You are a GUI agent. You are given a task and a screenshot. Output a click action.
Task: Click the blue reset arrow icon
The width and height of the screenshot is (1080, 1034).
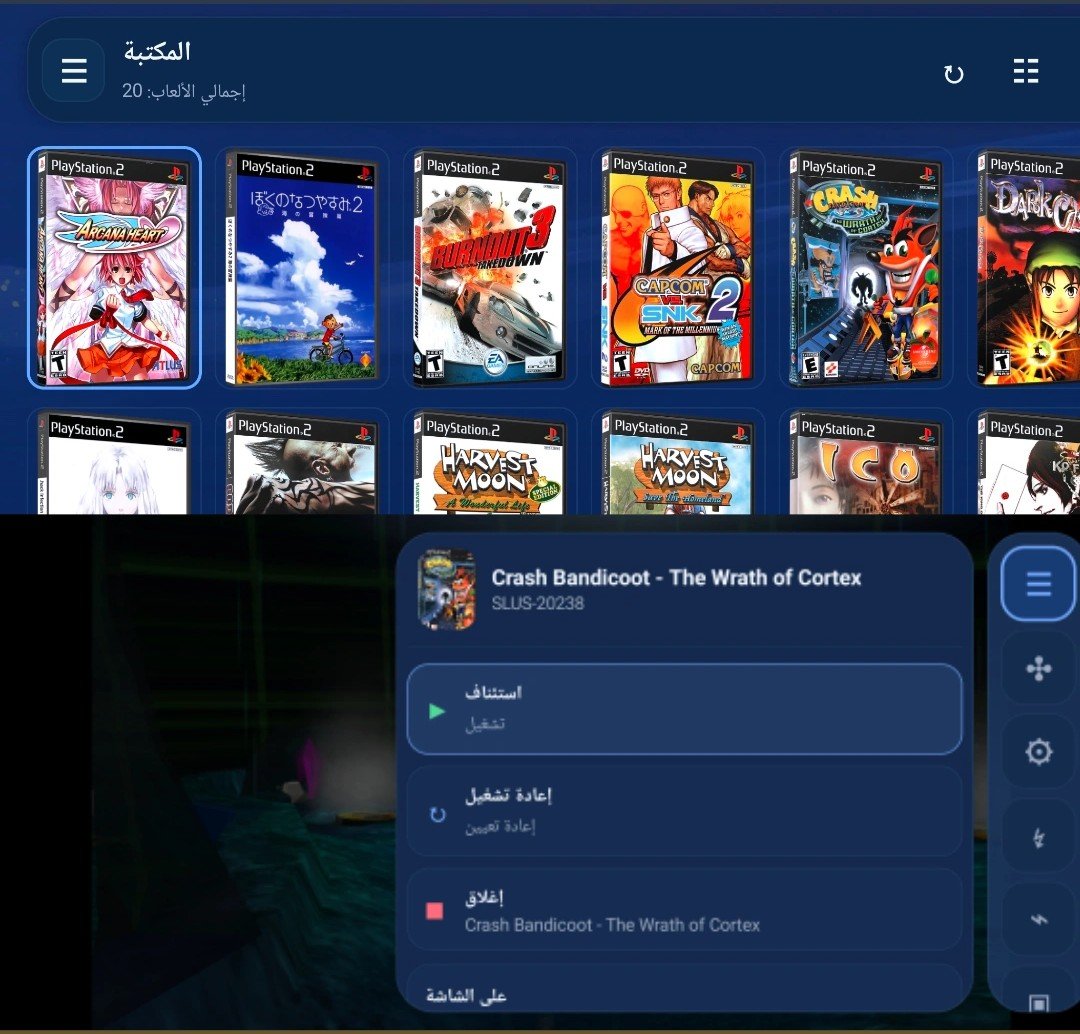(x=437, y=815)
